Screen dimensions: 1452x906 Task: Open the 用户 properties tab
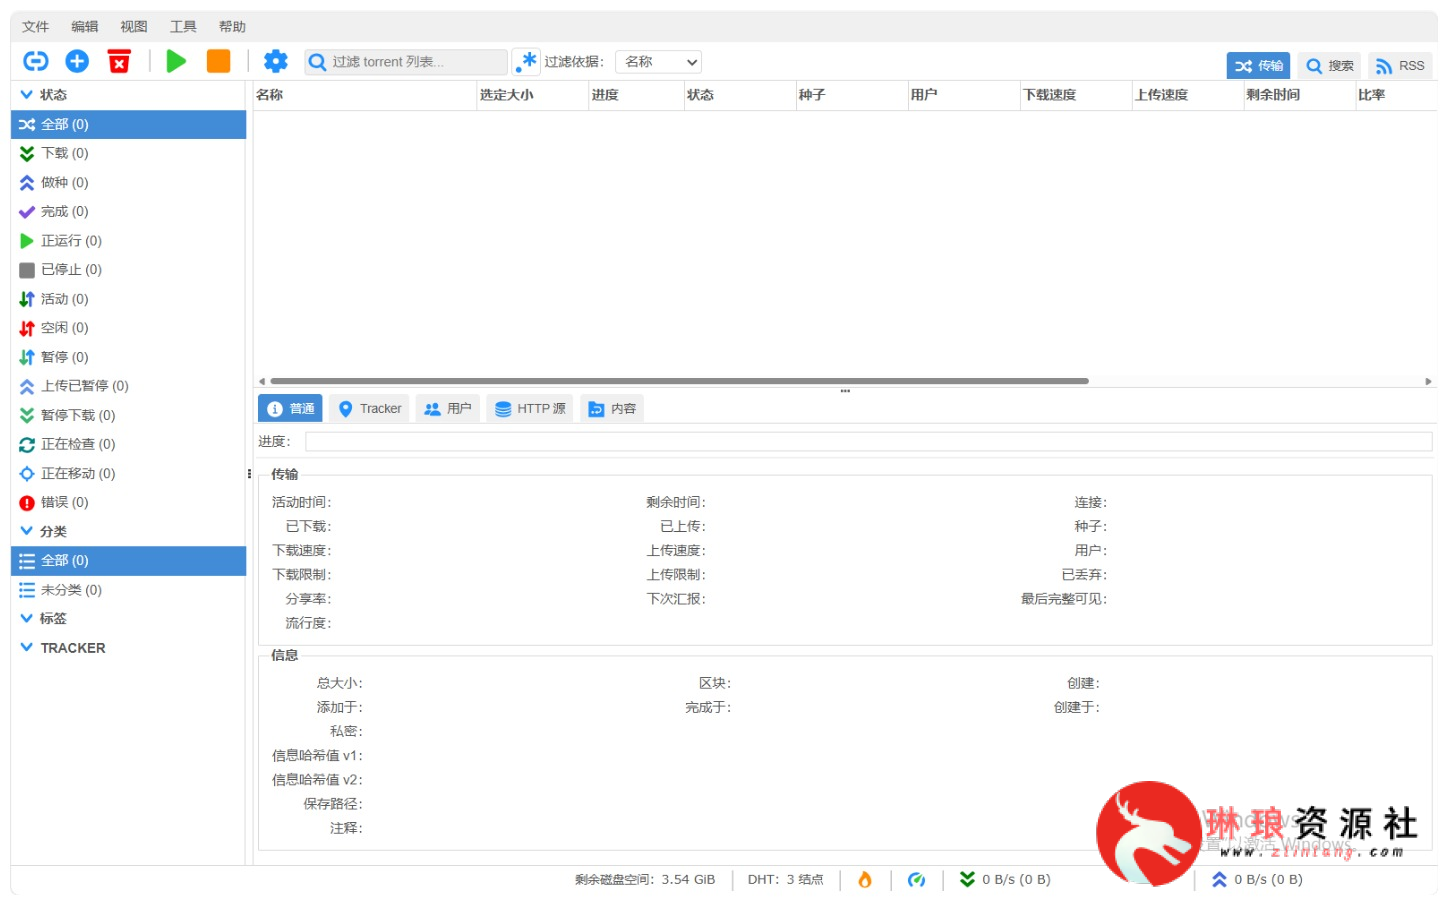[448, 409]
